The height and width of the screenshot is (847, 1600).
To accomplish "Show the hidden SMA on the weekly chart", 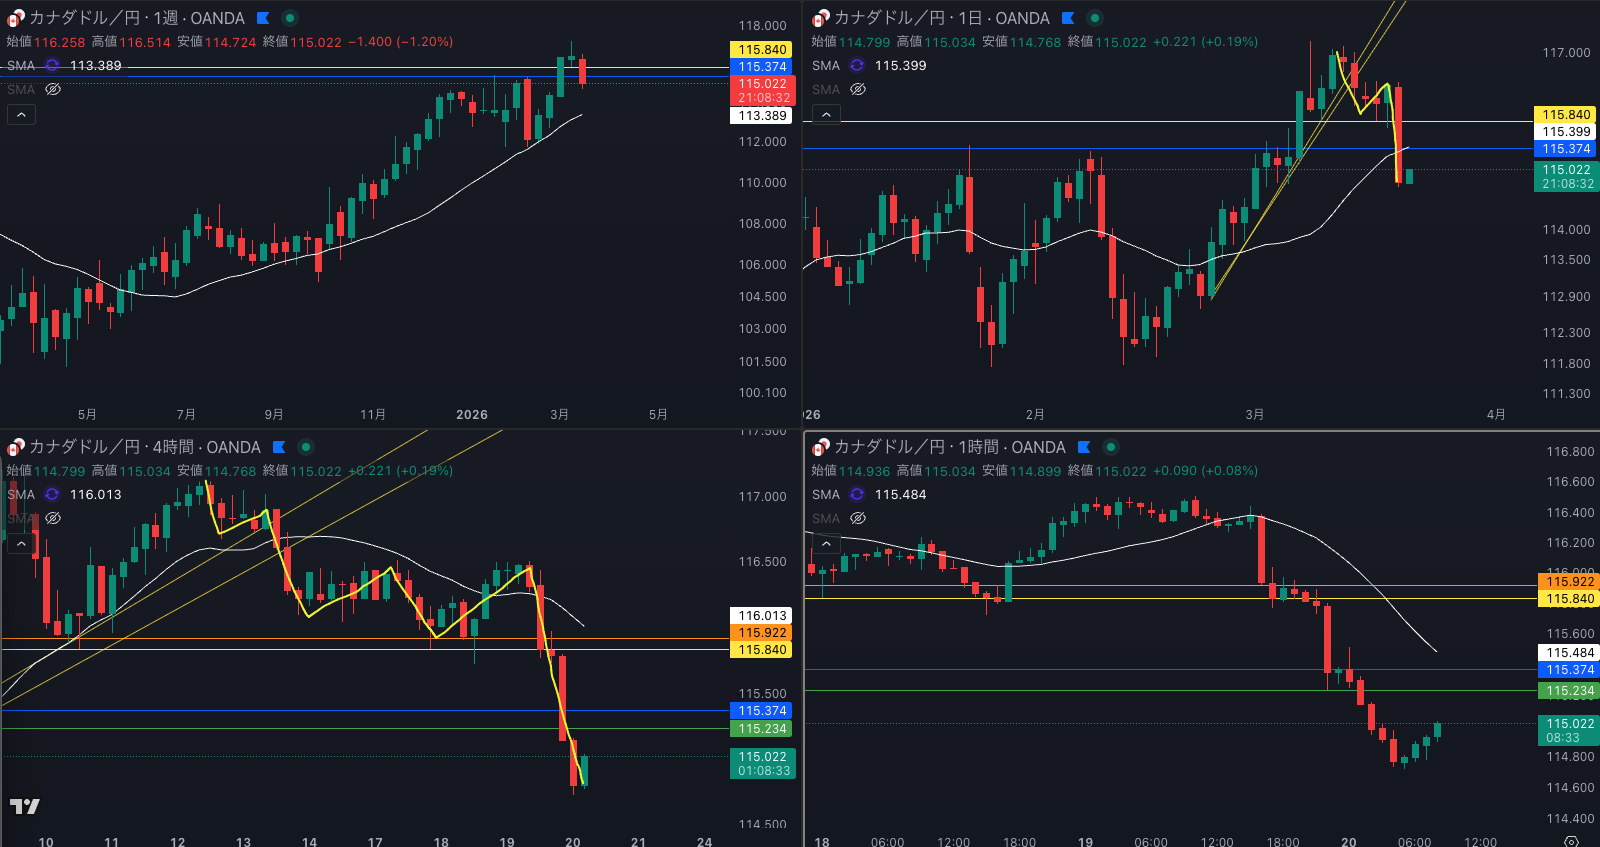I will [x=53, y=89].
